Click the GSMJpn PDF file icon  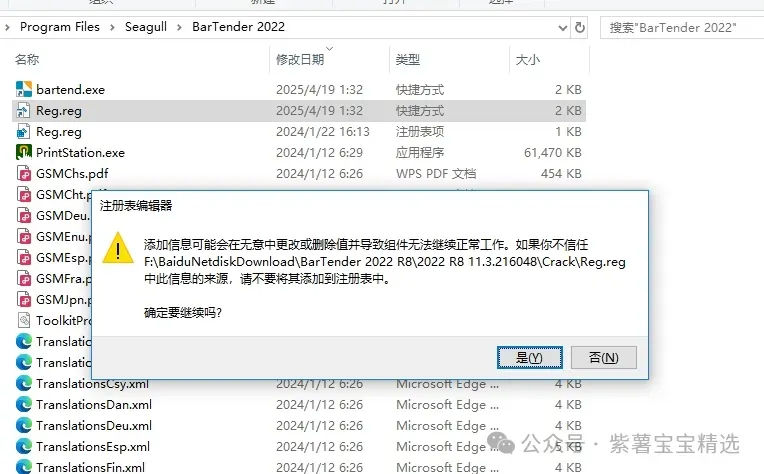tap(24, 299)
